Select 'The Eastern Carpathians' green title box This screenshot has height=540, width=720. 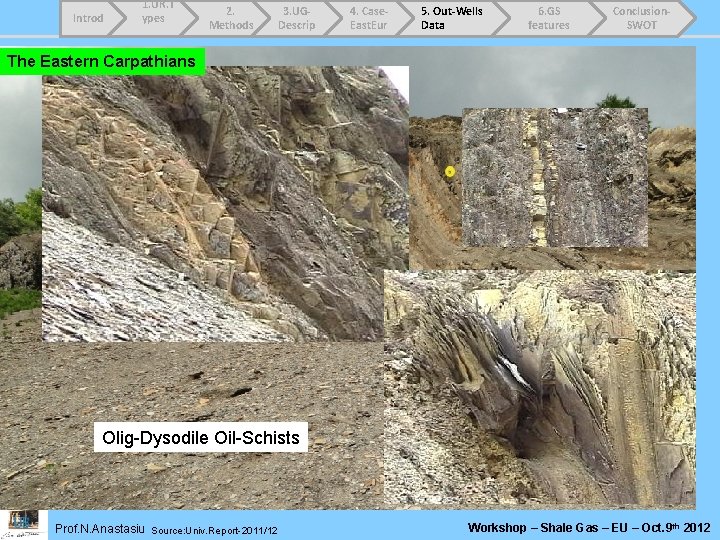tap(102, 62)
